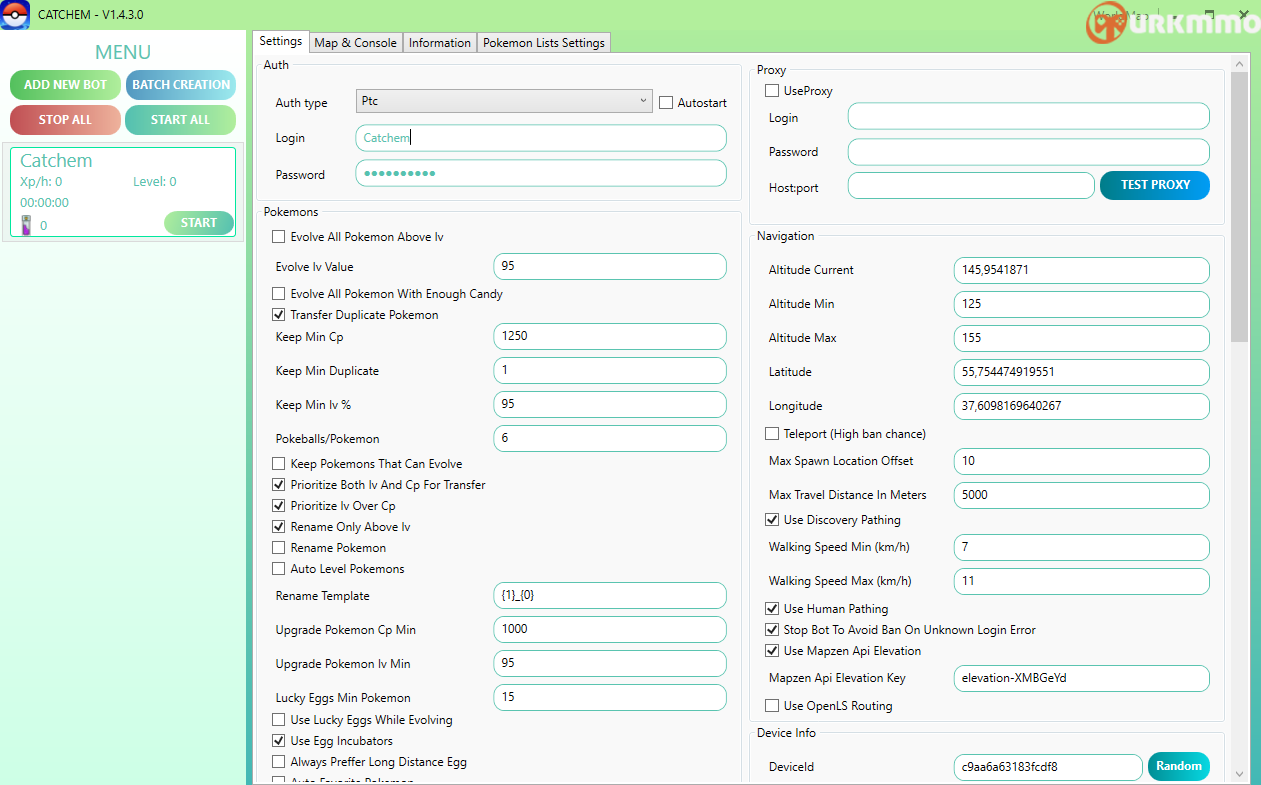Viewport: 1261px width, 785px height.
Task: Generate a Random DeviceId
Action: [x=1179, y=767]
